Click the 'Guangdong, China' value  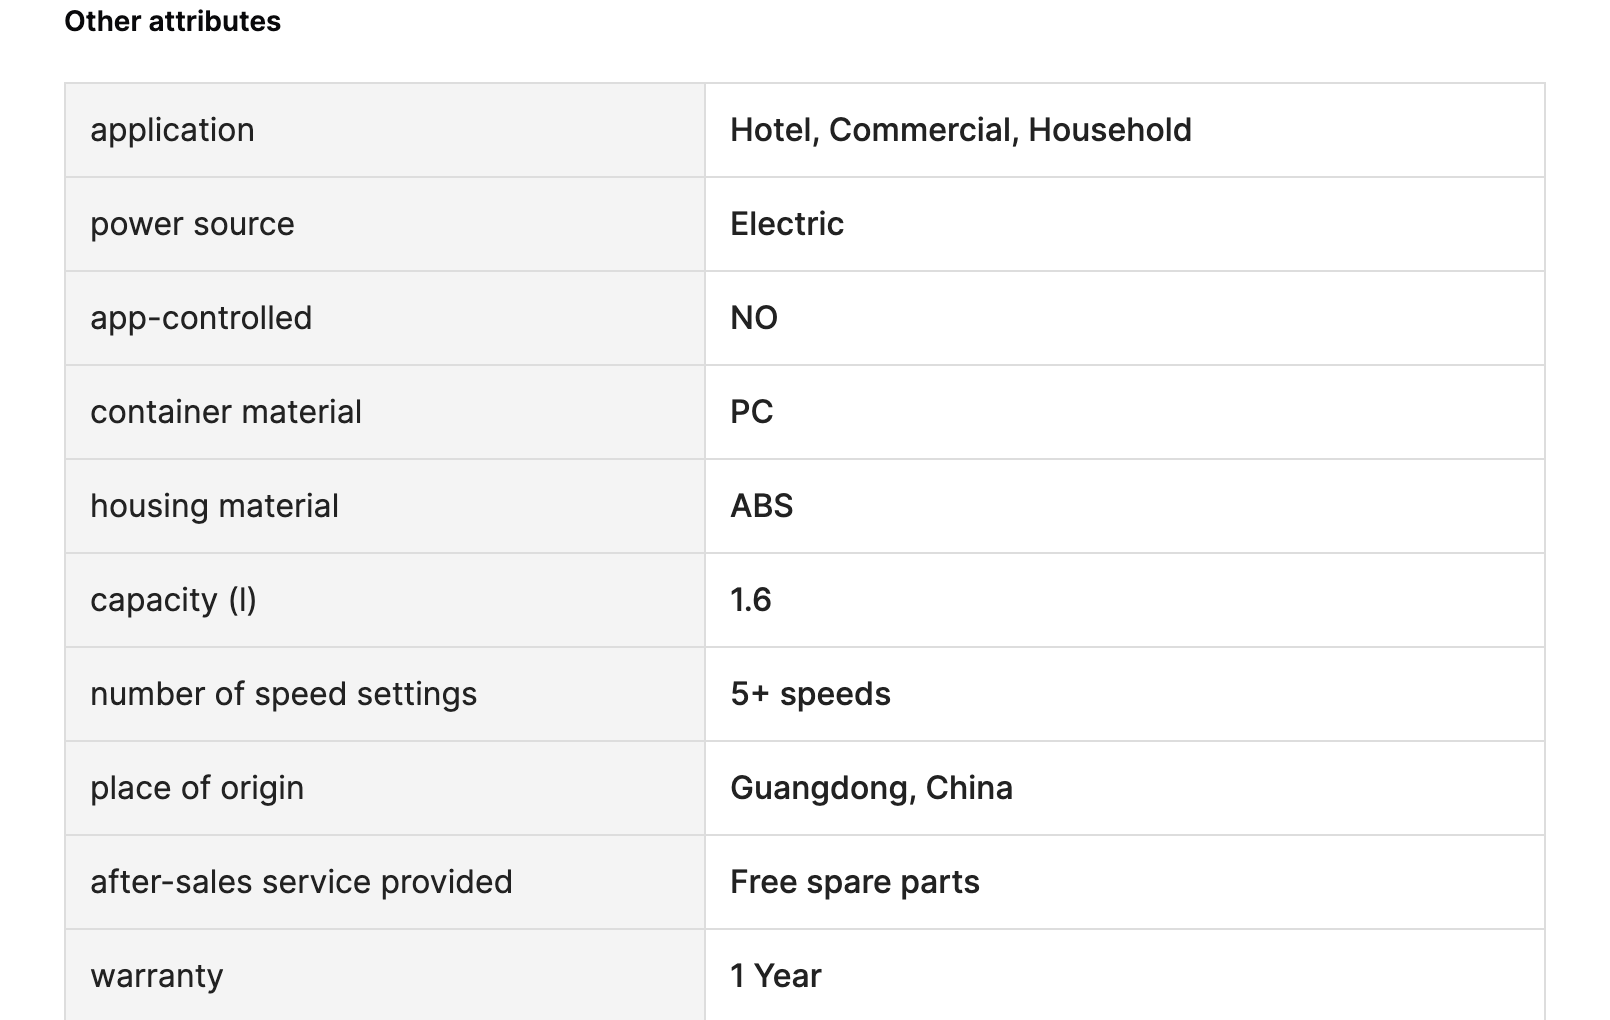(x=871, y=788)
